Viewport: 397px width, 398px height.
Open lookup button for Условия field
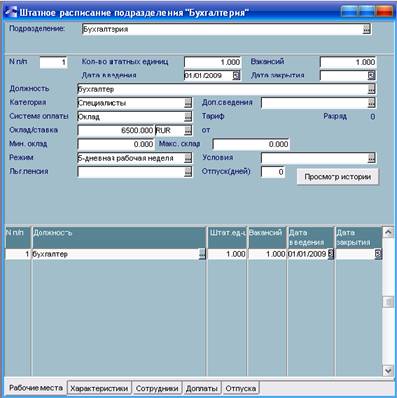pos(371,158)
